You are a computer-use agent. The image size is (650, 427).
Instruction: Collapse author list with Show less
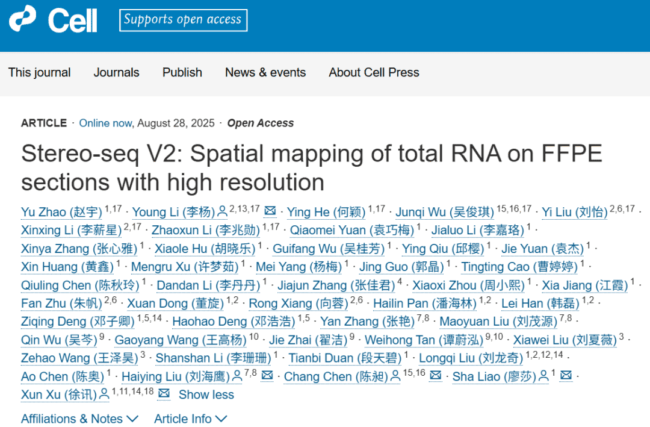(x=205, y=394)
